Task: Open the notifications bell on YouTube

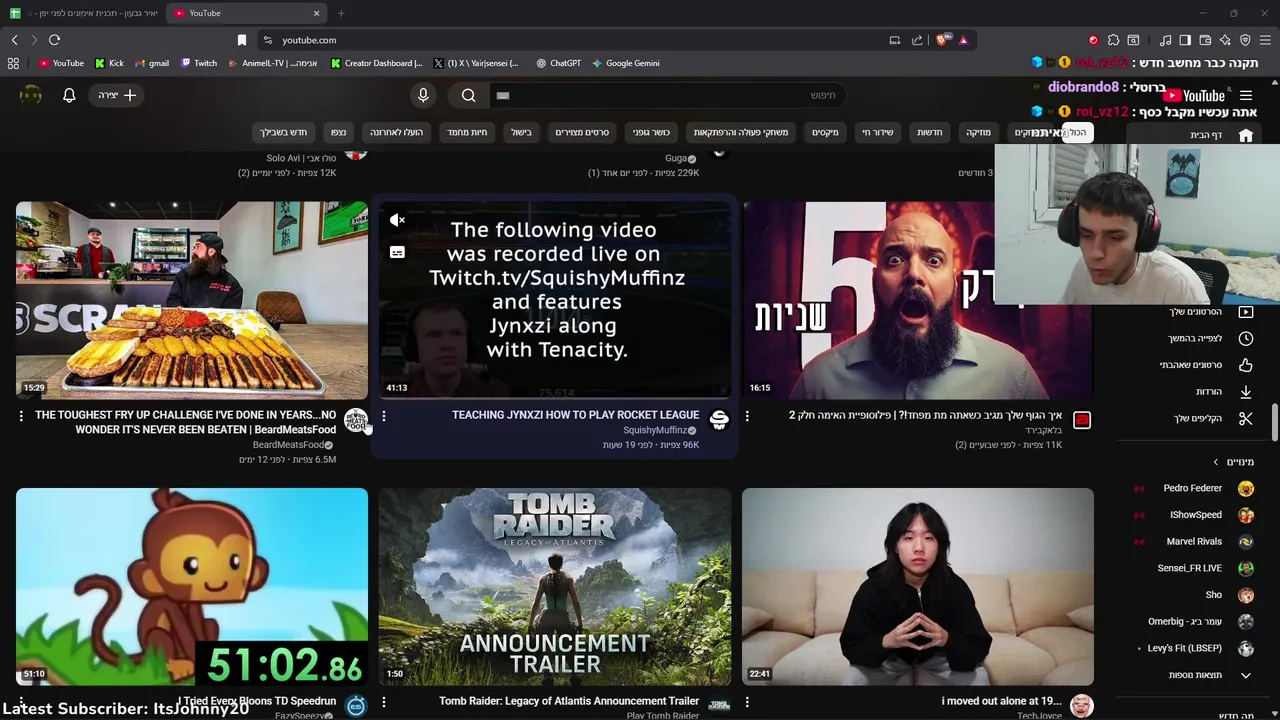Action: point(69,95)
